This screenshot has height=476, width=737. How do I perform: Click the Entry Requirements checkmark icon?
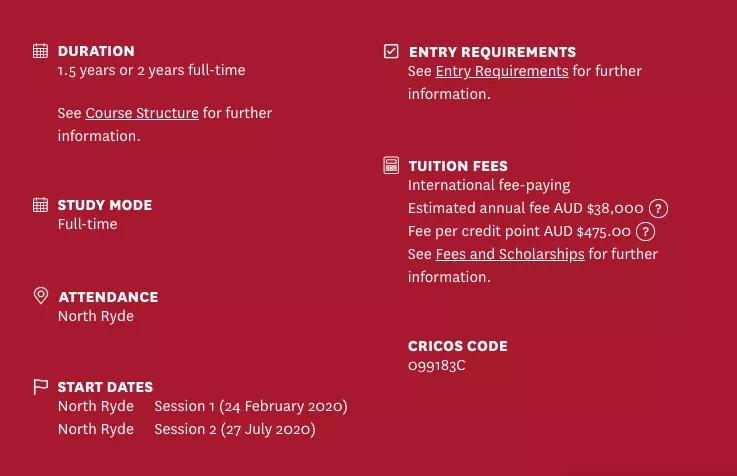pyautogui.click(x=391, y=51)
